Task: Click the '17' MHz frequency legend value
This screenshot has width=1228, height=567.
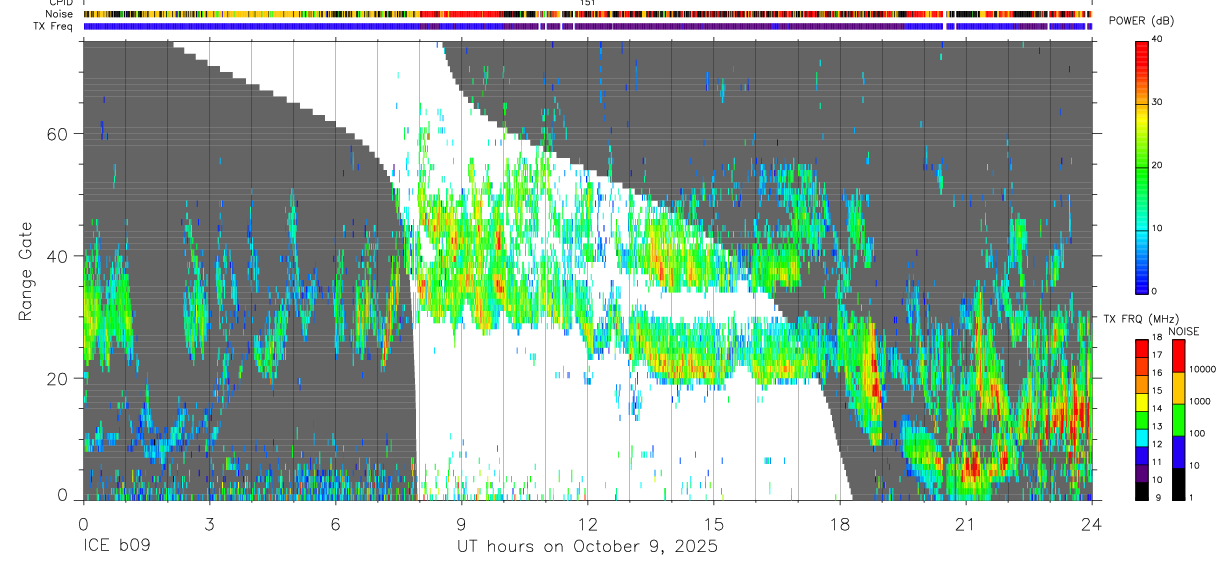Action: 1159,355
